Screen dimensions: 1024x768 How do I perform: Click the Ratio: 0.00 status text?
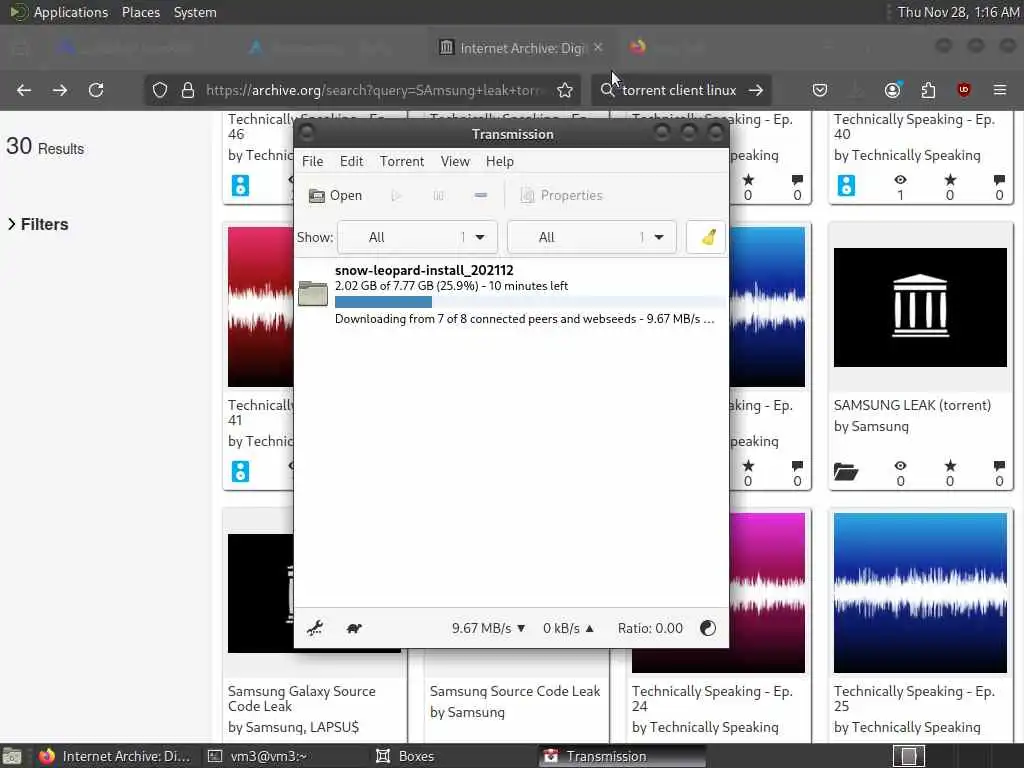tap(650, 628)
